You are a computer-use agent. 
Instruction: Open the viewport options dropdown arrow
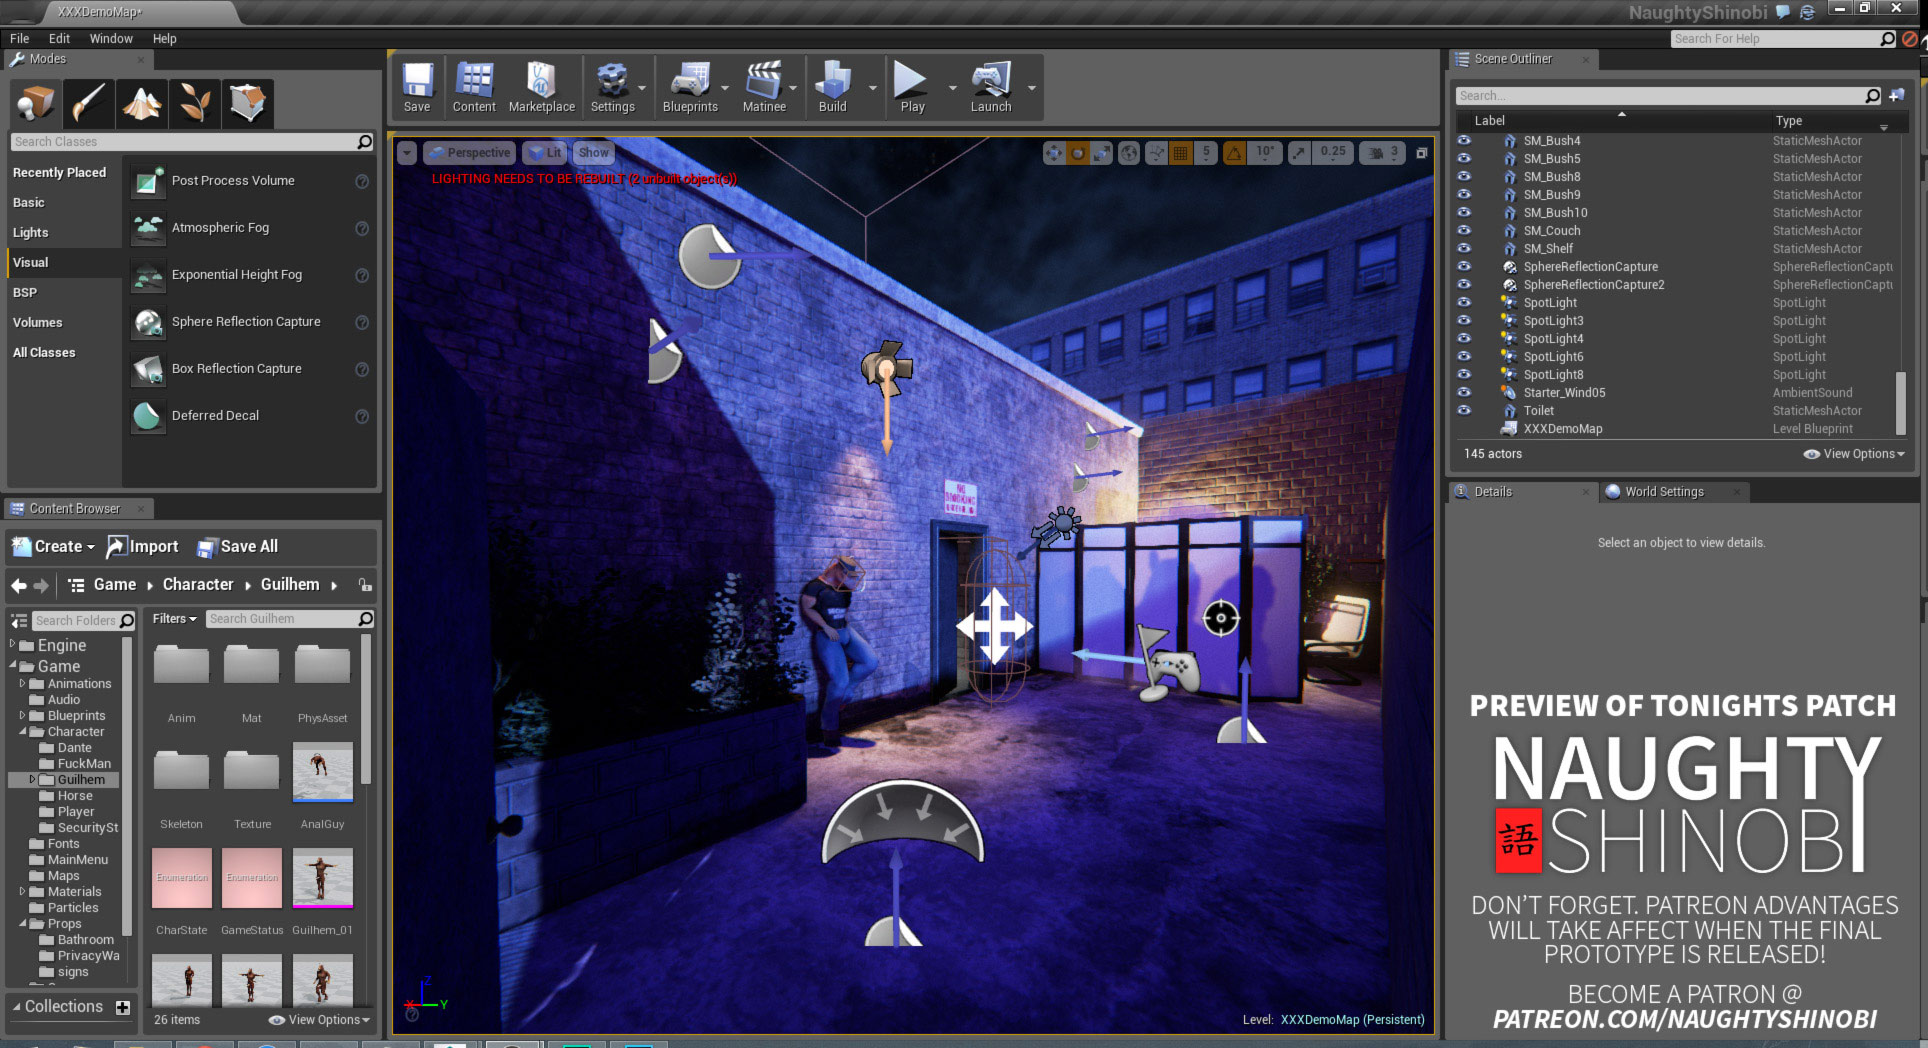pos(407,153)
